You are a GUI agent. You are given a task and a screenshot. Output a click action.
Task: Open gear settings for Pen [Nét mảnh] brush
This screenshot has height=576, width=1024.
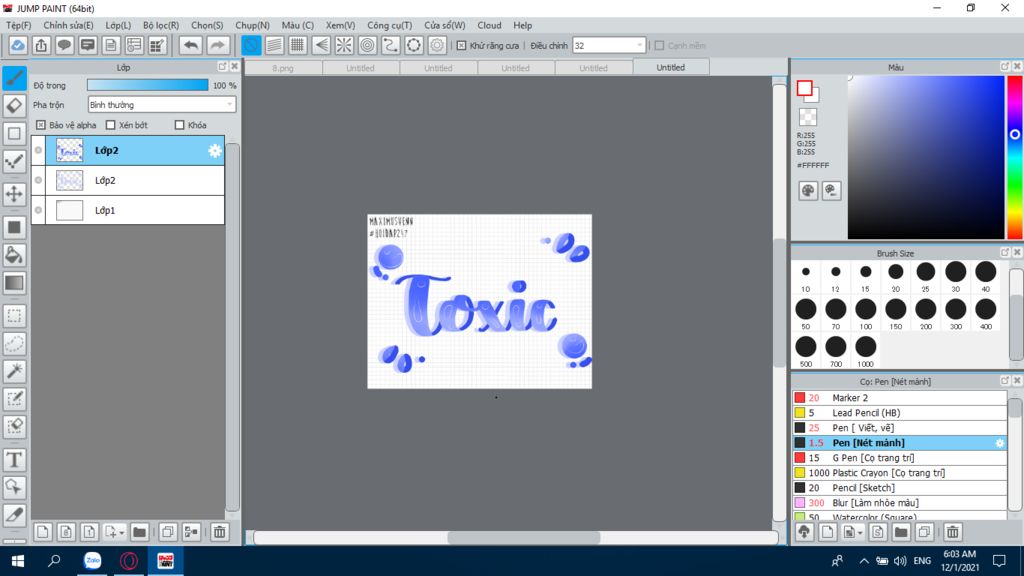[x=1000, y=443]
